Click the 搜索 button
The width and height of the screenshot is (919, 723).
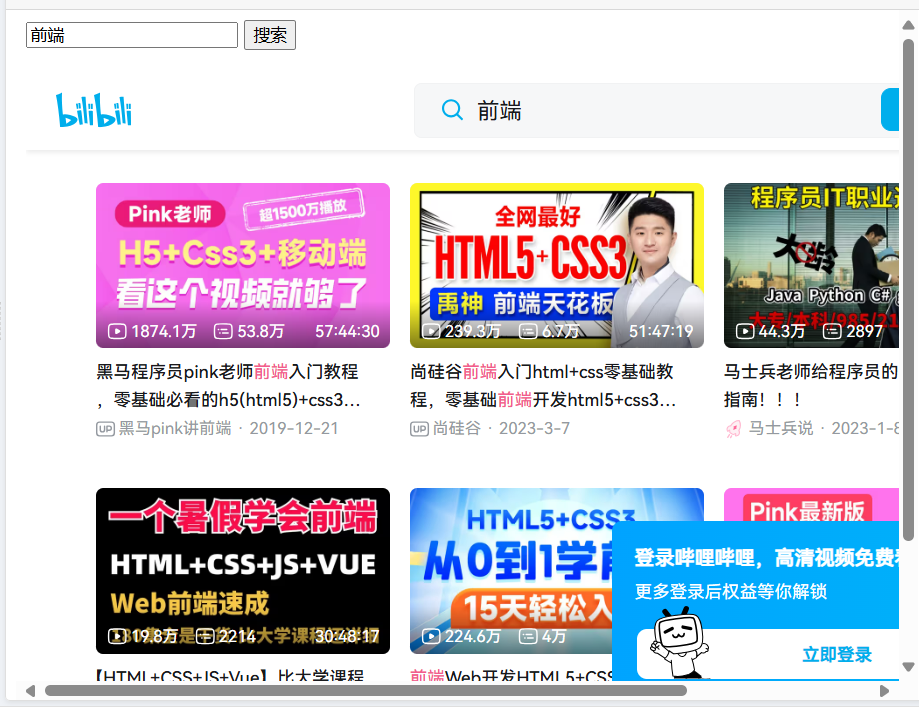[270, 35]
